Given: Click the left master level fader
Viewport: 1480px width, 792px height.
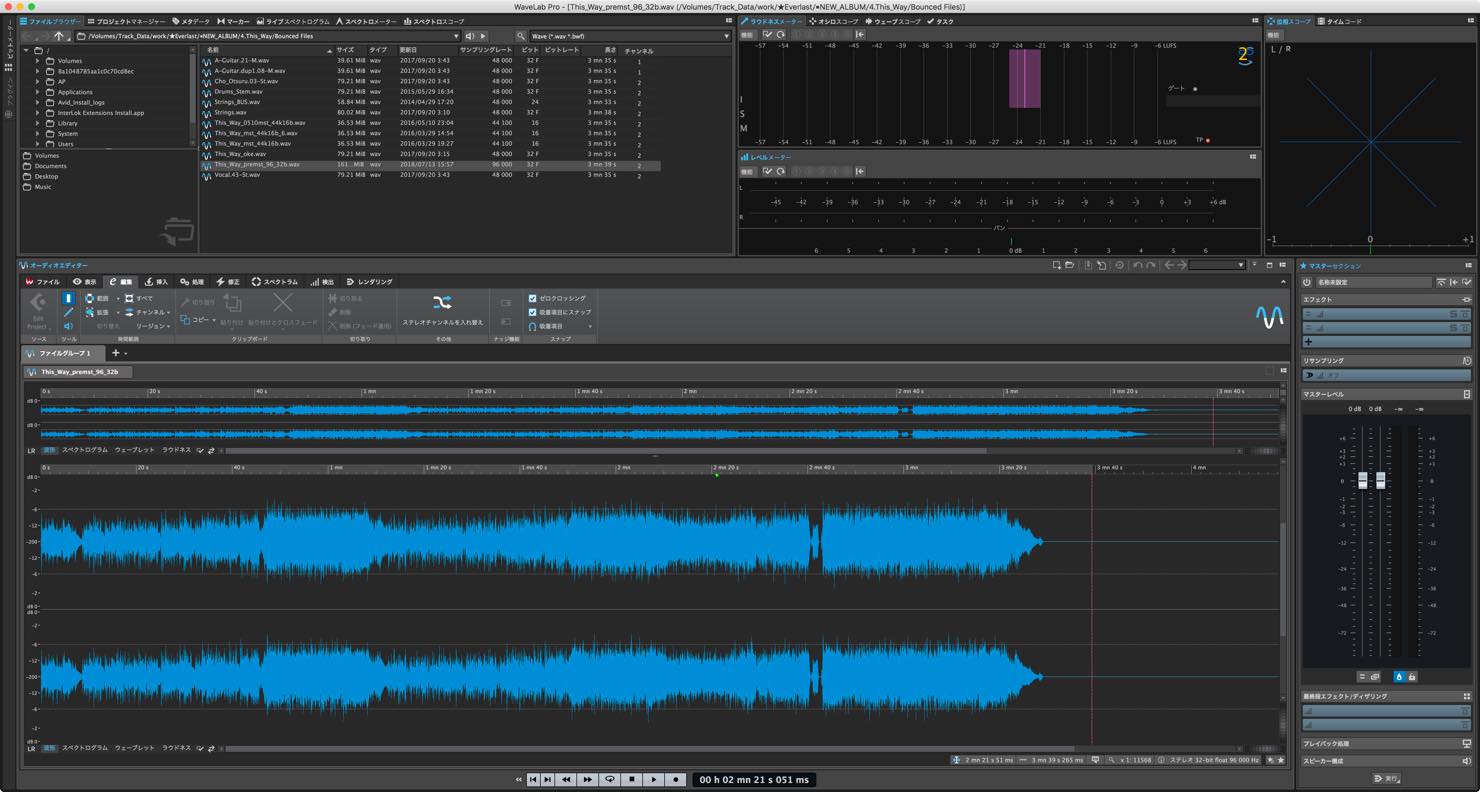Looking at the screenshot, I should pos(1362,481).
